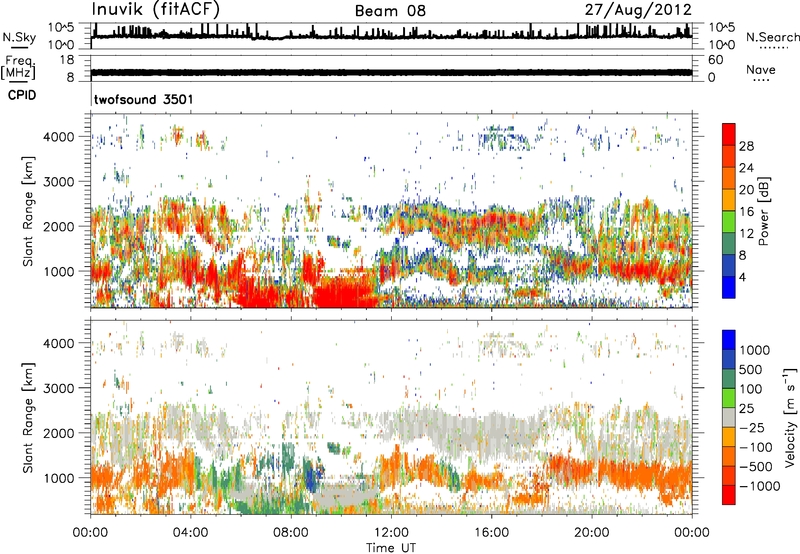
Task: Click the '1000' tick on velocity colorbar
Action: click(755, 350)
